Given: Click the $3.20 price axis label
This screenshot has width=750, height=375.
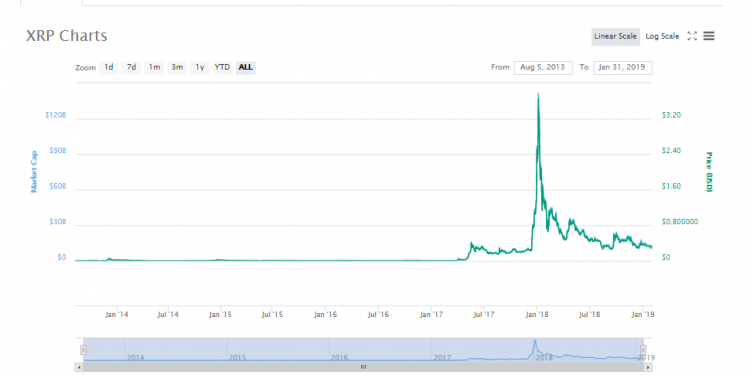Looking at the screenshot, I should click(671, 115).
